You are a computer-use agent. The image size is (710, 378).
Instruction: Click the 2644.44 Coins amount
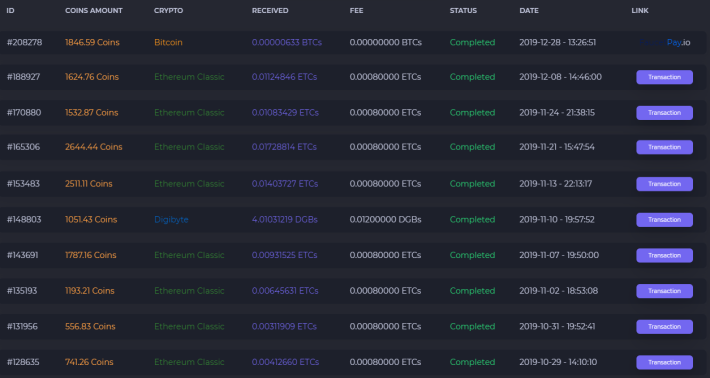(94, 147)
